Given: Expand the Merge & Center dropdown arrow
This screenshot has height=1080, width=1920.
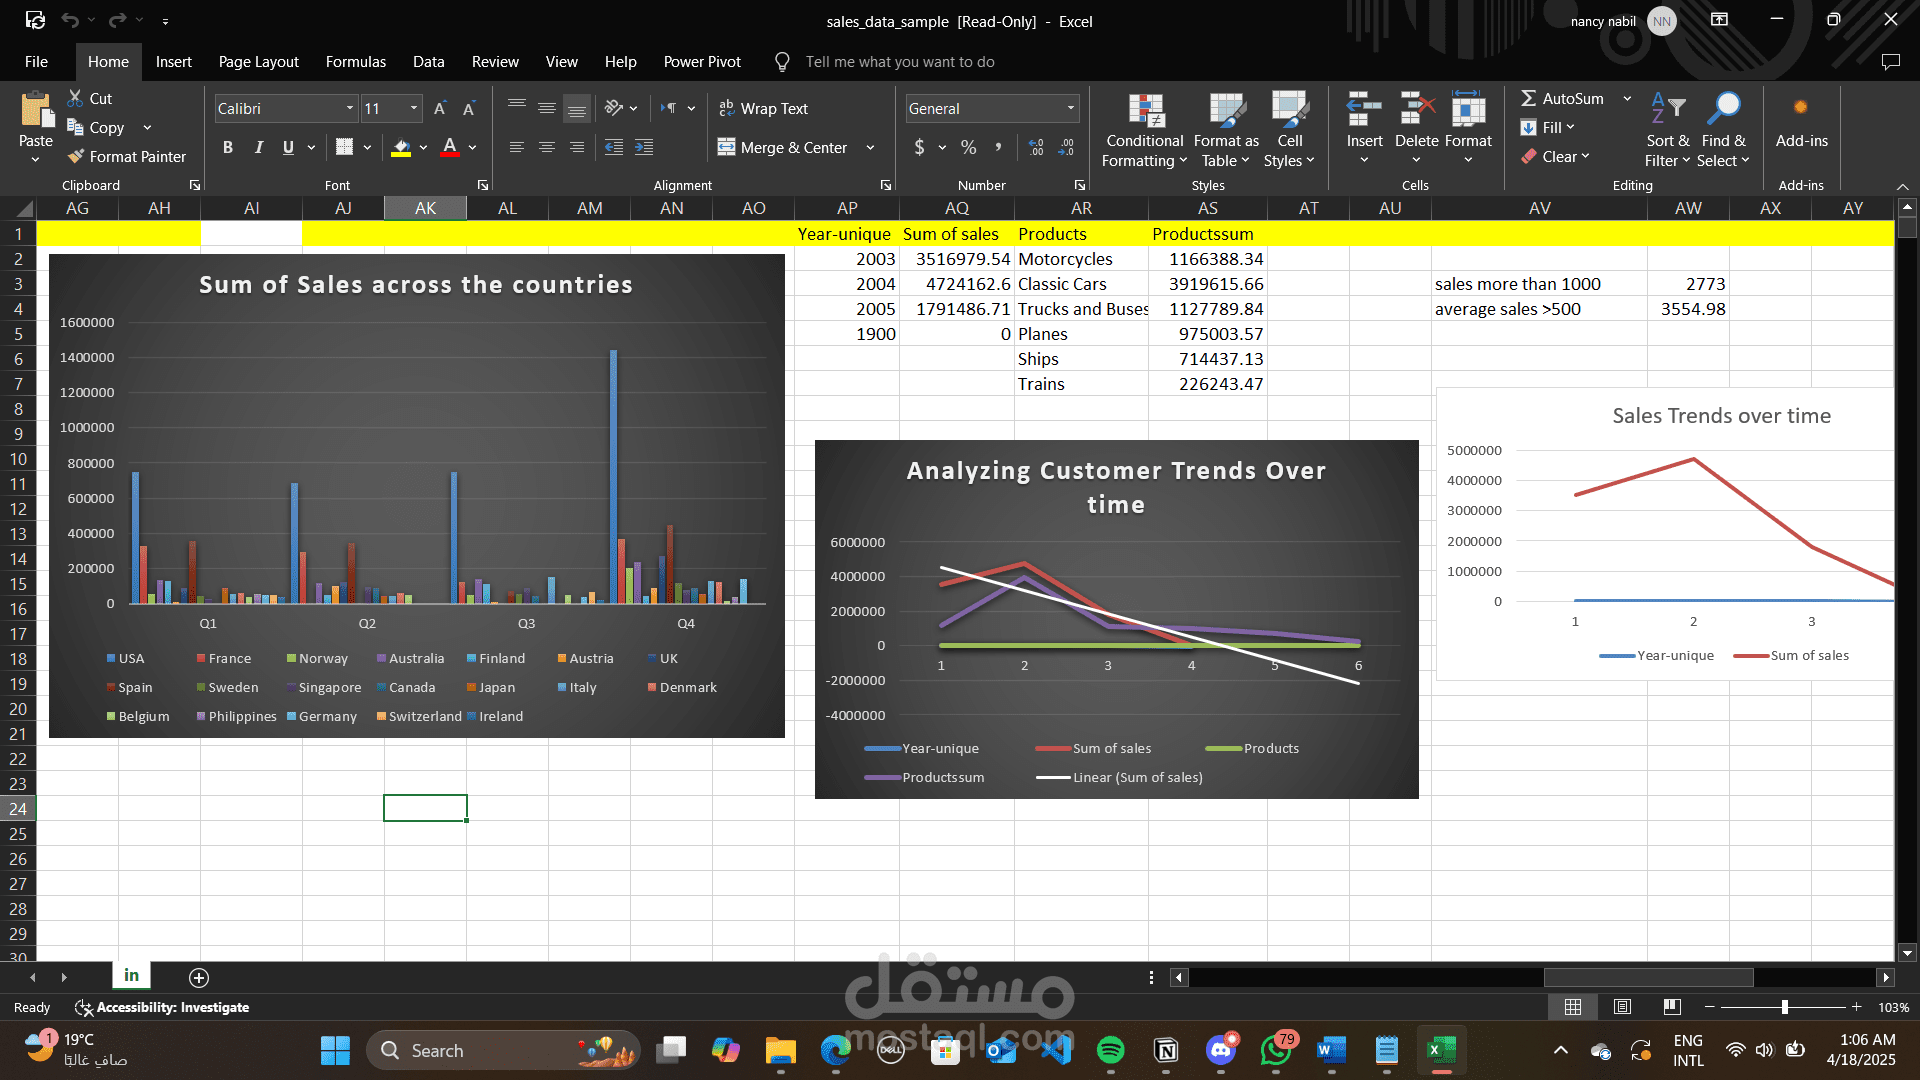Looking at the screenshot, I should (870, 147).
